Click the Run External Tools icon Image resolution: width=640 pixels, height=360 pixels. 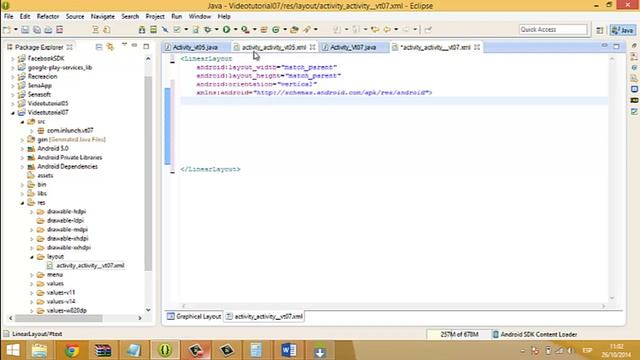pyautogui.click(x=245, y=29)
